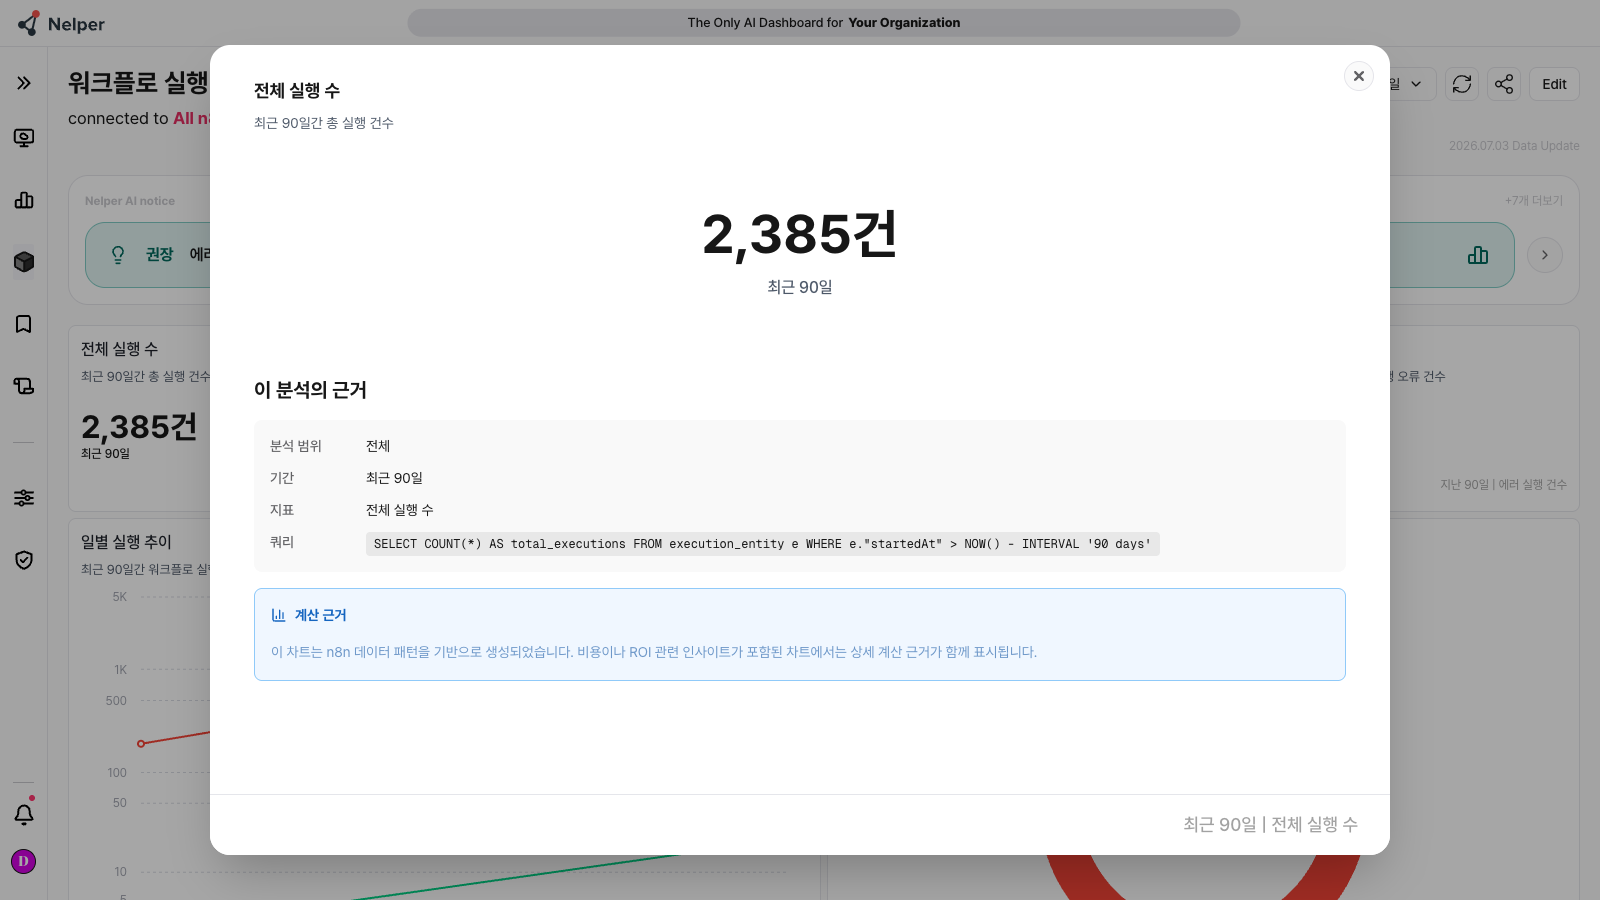Viewport: 1600px width, 900px height.
Task: Open the user avatar D profile
Action: click(x=23, y=861)
